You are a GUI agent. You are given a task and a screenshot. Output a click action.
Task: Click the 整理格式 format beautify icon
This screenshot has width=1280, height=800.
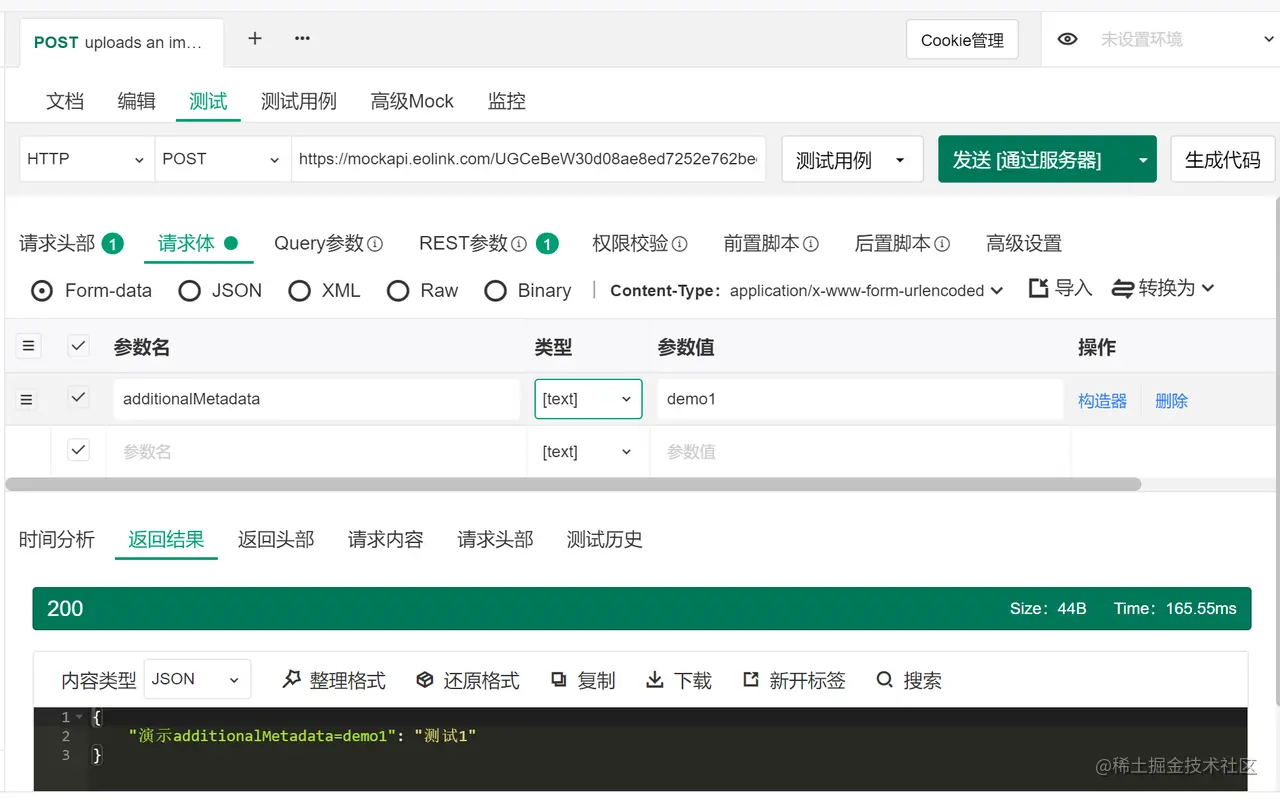pos(292,680)
